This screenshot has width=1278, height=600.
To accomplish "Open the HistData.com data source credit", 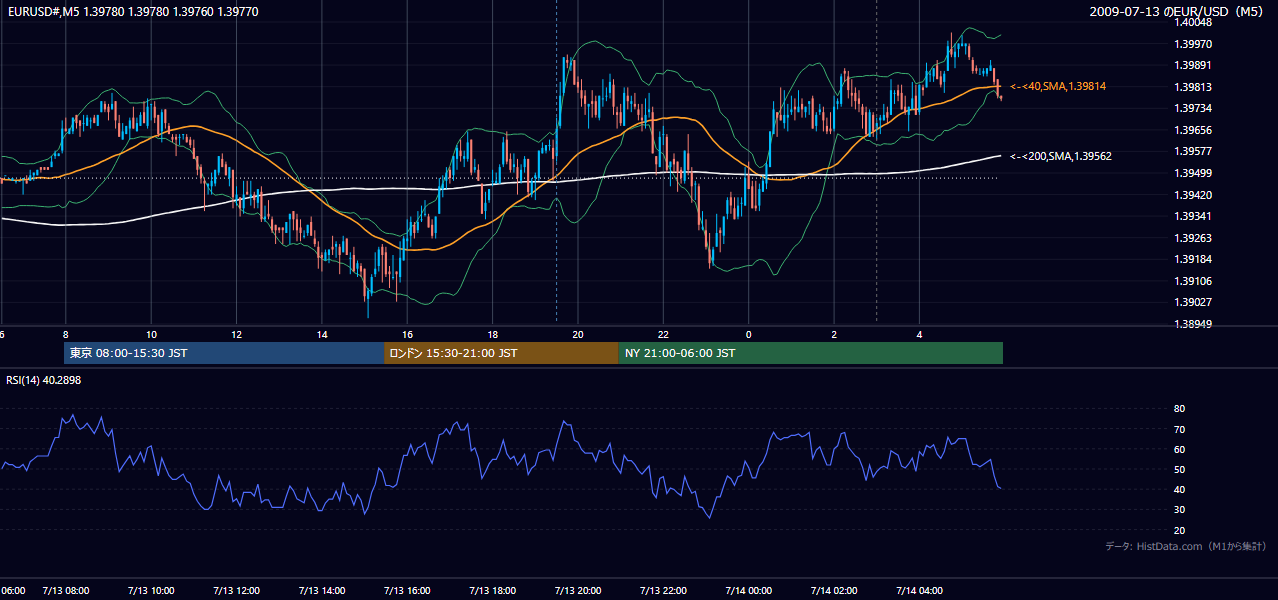I will tap(1186, 546).
